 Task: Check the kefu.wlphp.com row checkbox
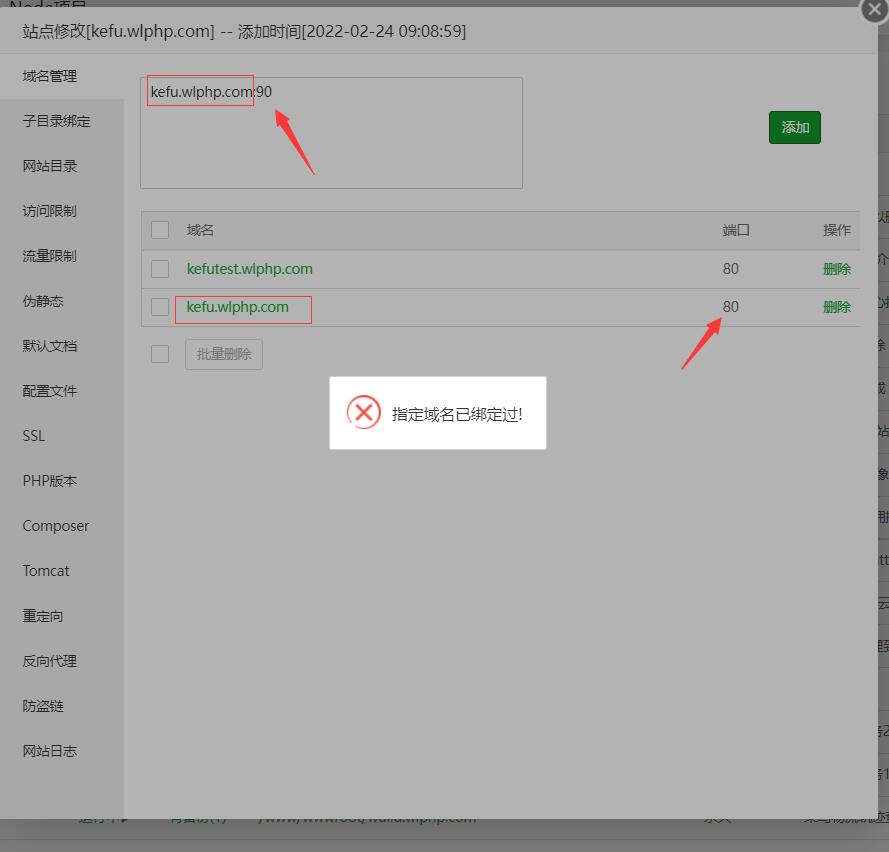coord(160,307)
